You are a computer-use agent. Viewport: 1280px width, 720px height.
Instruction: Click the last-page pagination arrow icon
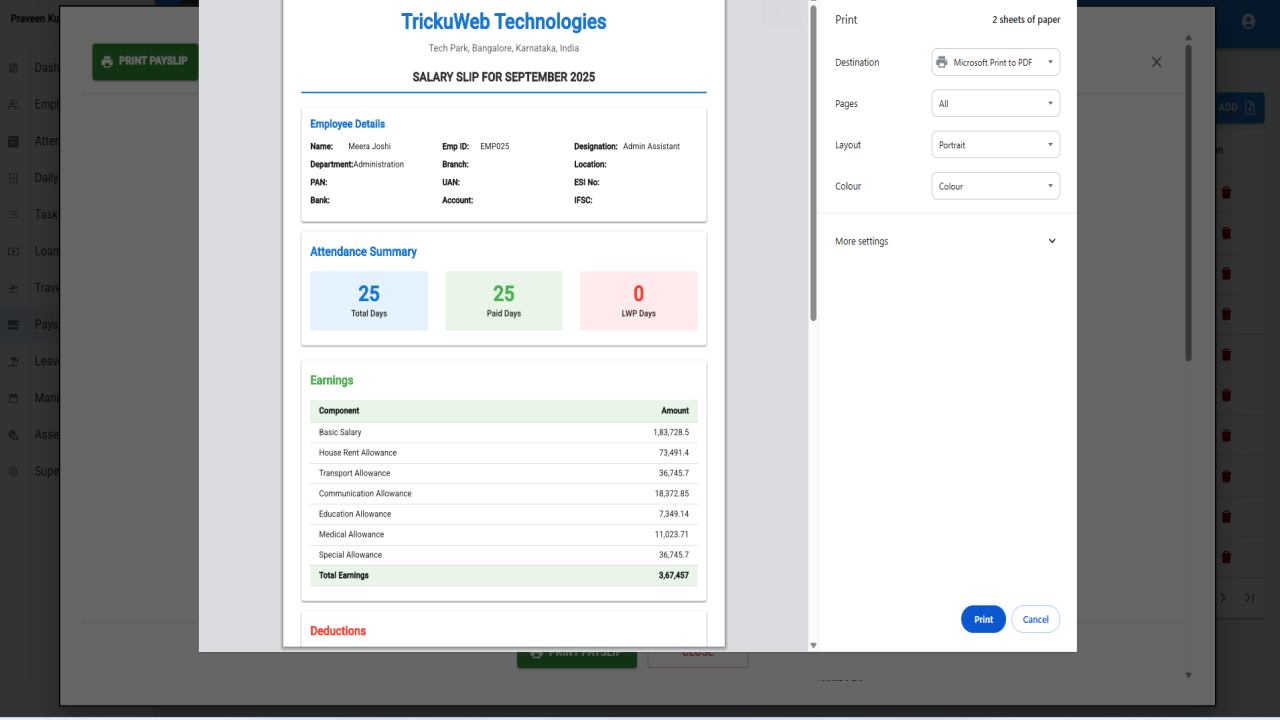1250,597
